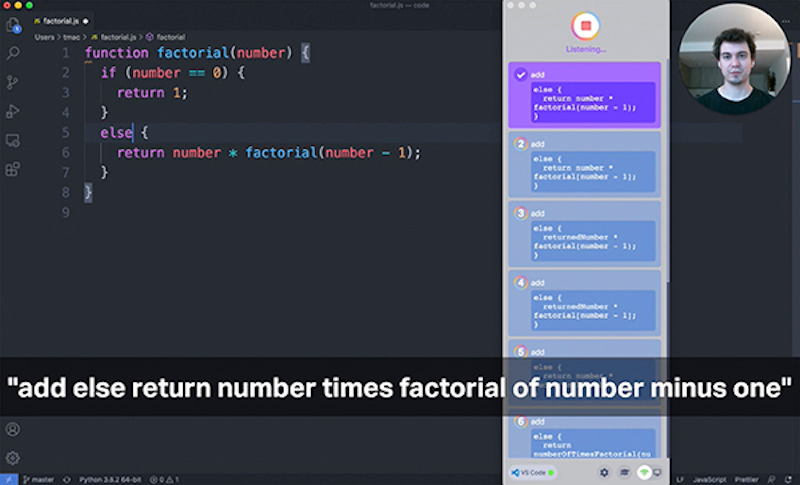Expand the 'factorial' symbol breadcrumb
The height and width of the screenshot is (485, 800).
pyautogui.click(x=166, y=37)
